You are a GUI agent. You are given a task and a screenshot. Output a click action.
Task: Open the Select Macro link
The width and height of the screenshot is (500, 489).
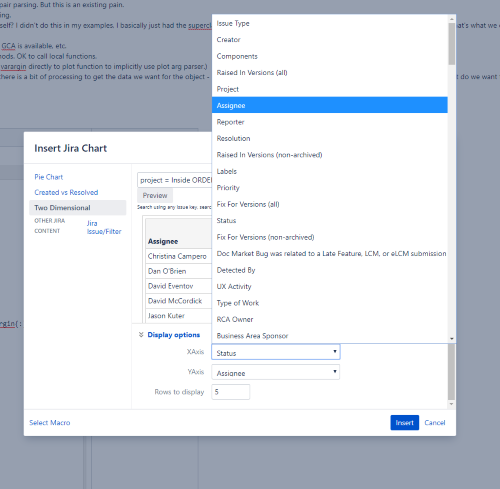50,423
